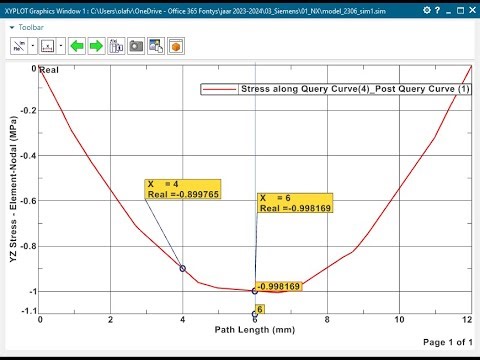Select the Stress along Query Curve legend
Image resolution: width=480 pixels, height=360 pixels.
(336, 89)
